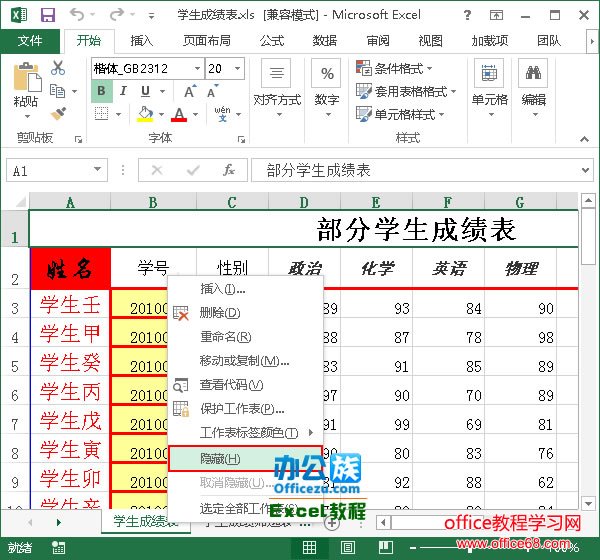Open Conditional Formatting (条件格式) menu
The width and height of the screenshot is (600, 560).
tap(394, 69)
